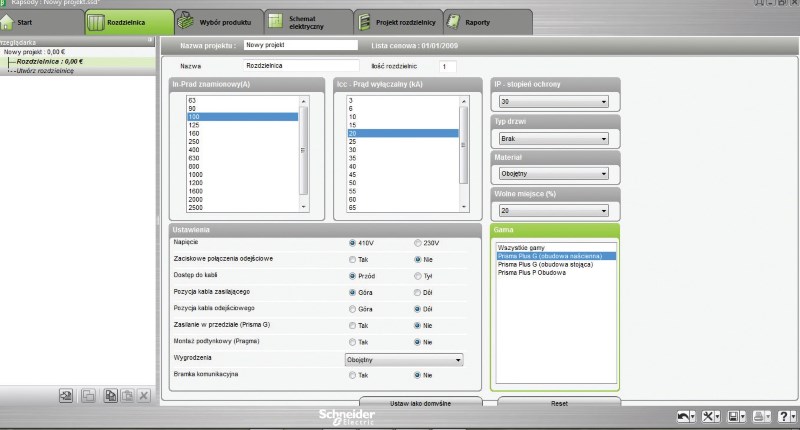Image resolution: width=800 pixels, height=430 pixels.
Task: Select Tak for Bramka komunikacyjna
Action: (352, 375)
